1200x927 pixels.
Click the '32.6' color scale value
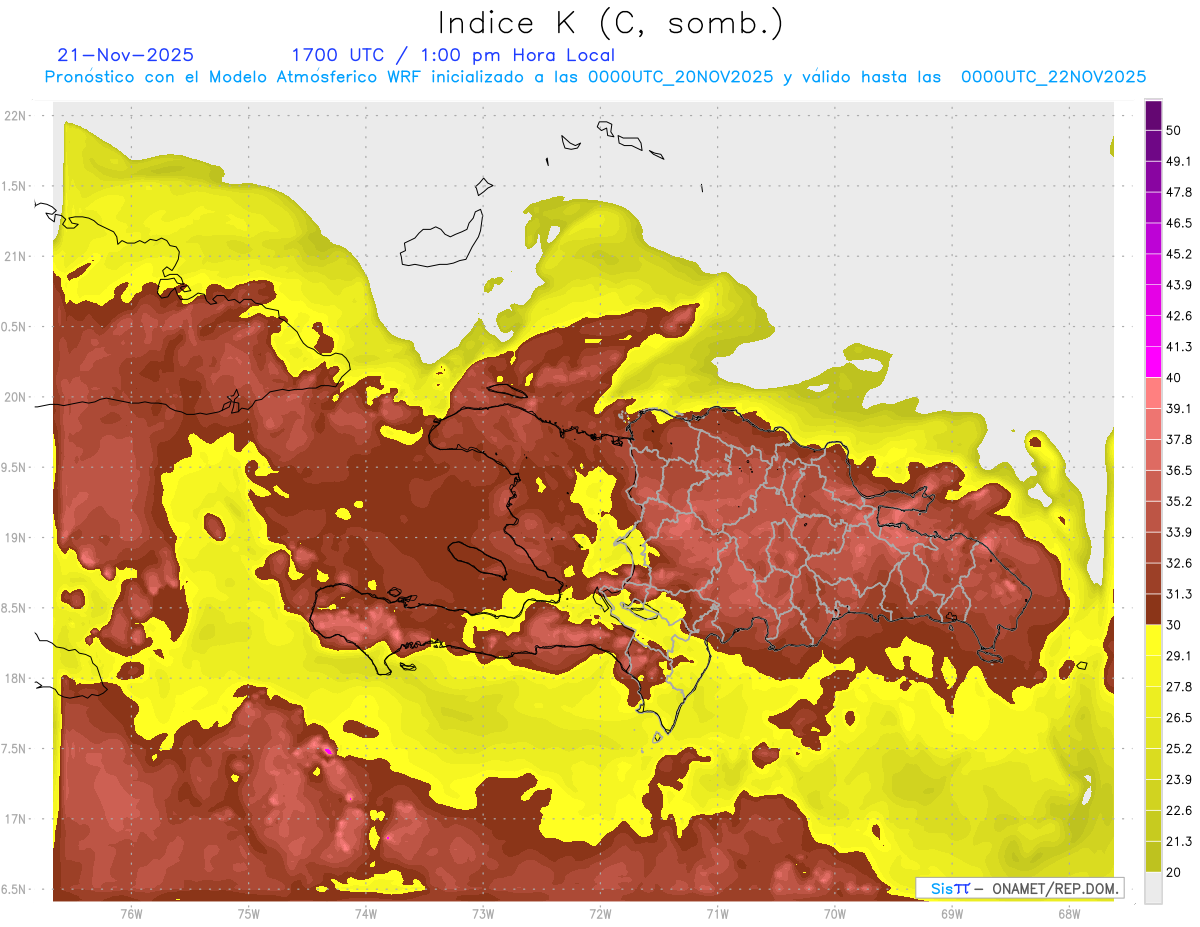1179,563
